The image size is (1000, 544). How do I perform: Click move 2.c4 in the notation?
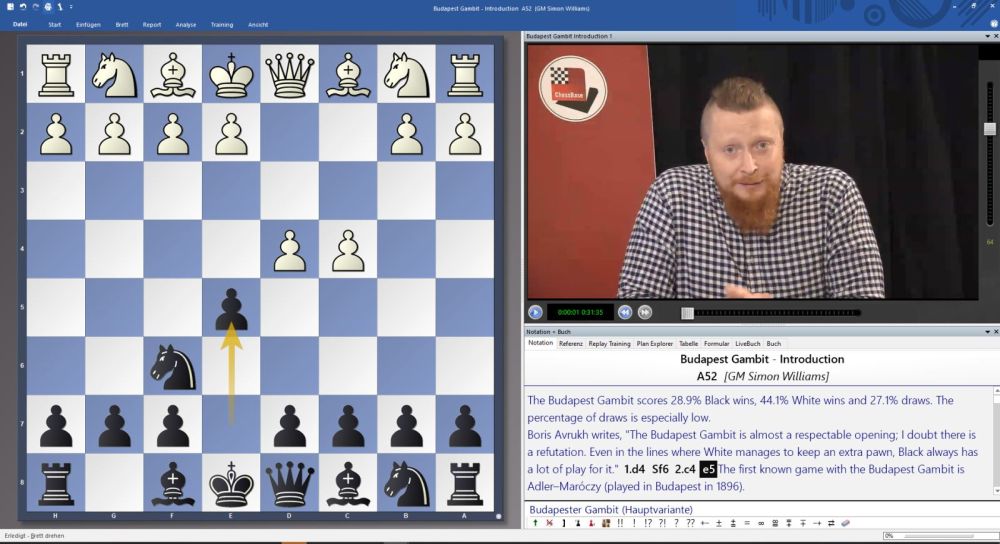click(x=685, y=469)
